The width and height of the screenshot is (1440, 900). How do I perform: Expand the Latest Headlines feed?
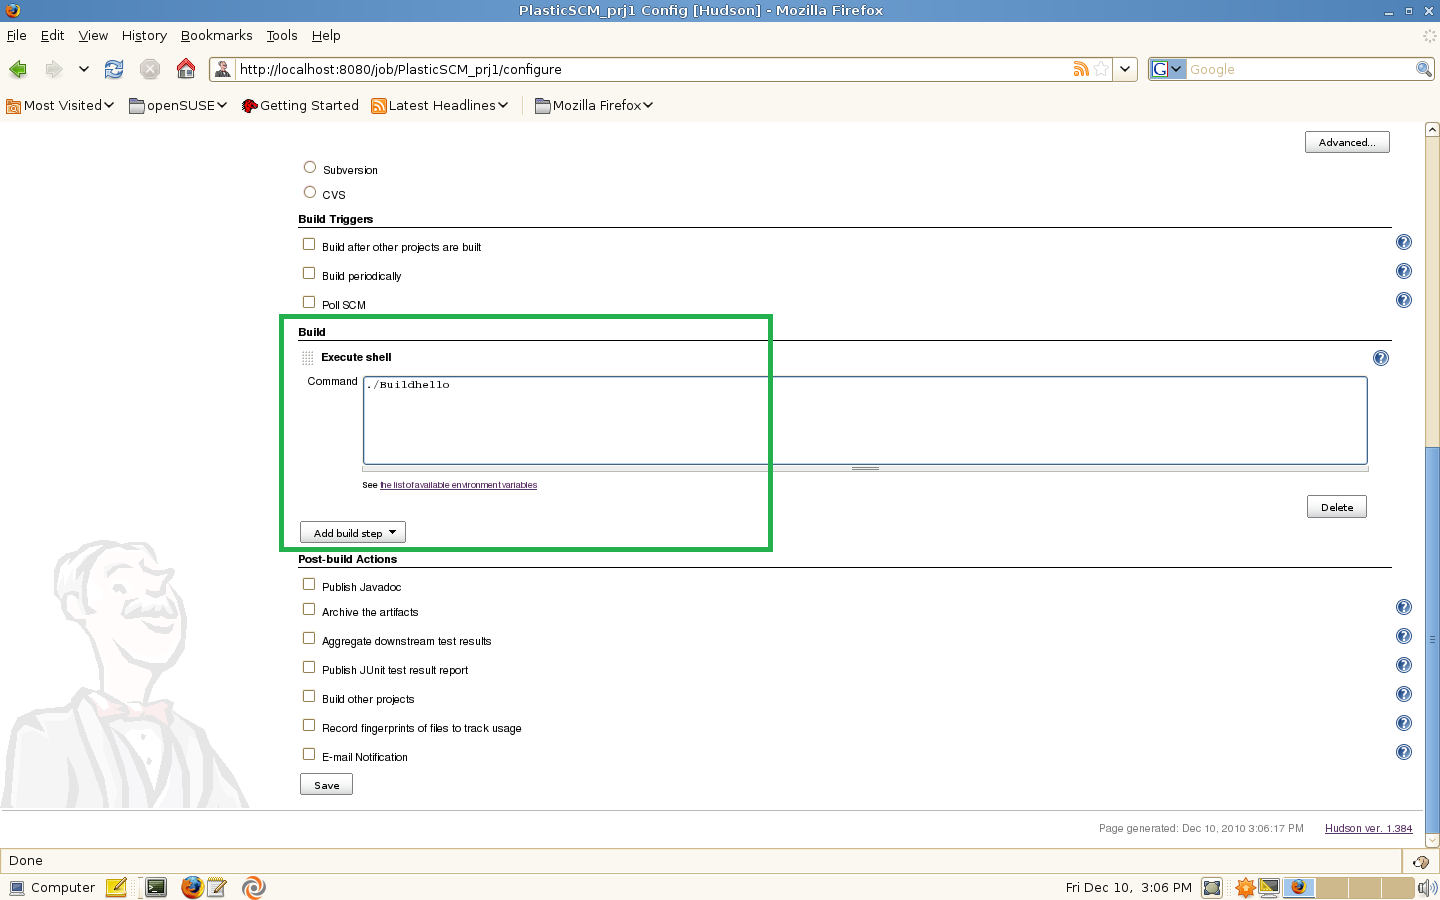(440, 105)
